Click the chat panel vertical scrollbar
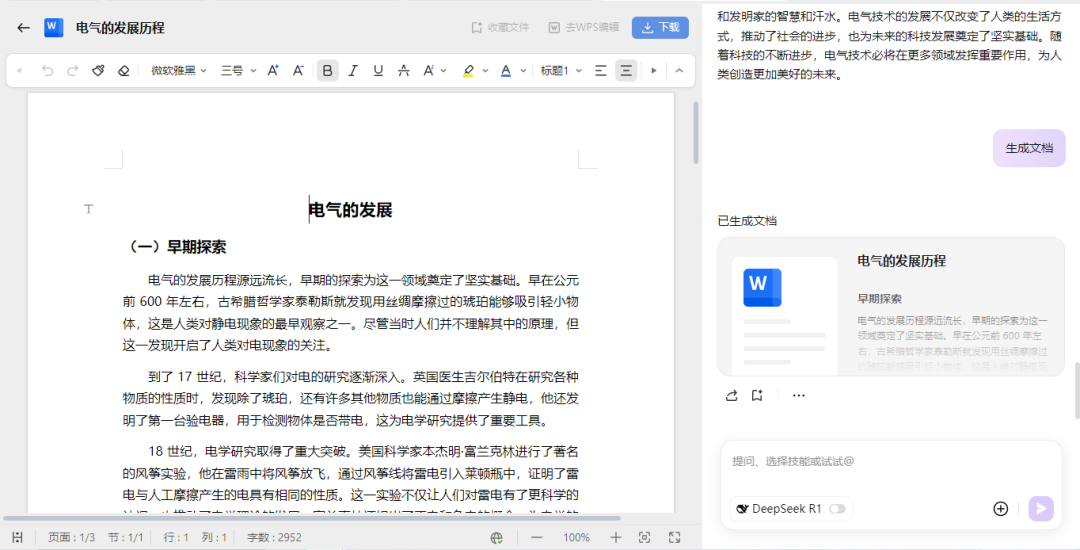Viewport: 1080px width, 550px height. point(1077,390)
